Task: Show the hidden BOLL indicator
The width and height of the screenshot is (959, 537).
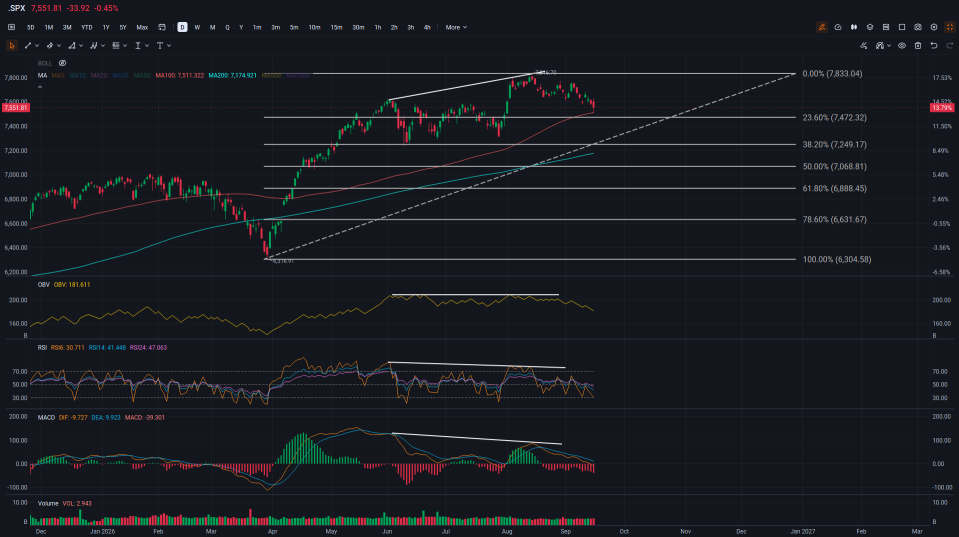Action: pos(62,64)
